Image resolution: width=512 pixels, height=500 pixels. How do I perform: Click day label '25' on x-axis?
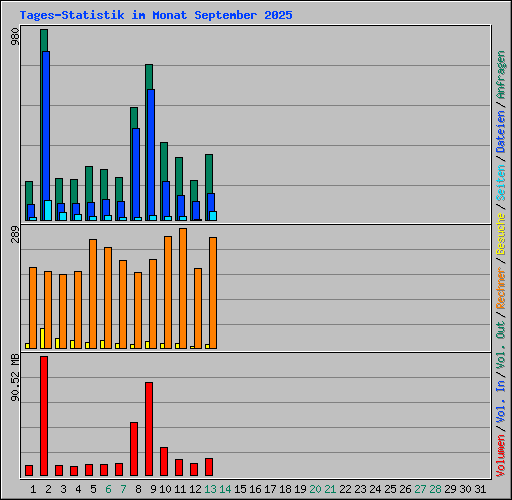click(x=390, y=489)
